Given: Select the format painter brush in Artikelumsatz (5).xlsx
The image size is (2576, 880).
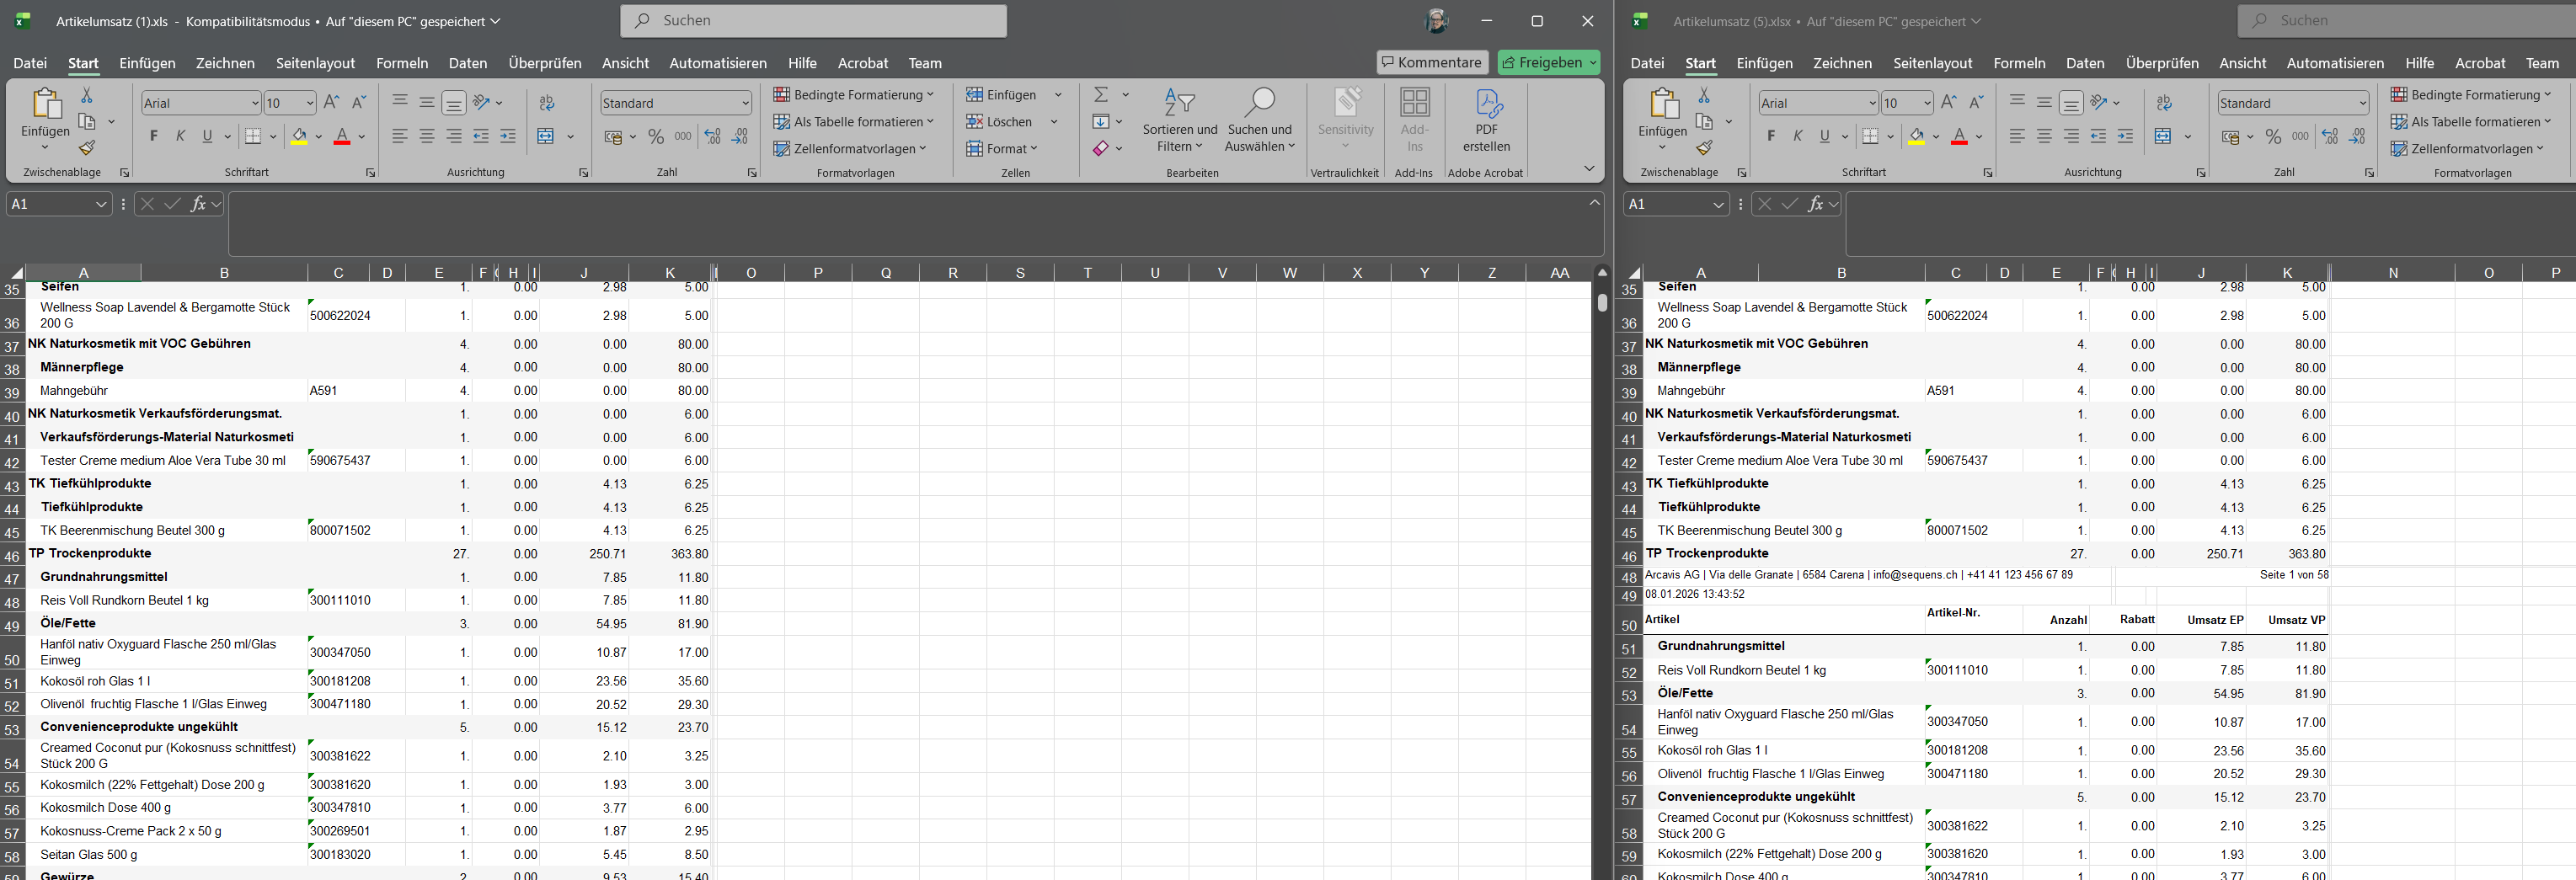Looking at the screenshot, I should [x=1704, y=149].
